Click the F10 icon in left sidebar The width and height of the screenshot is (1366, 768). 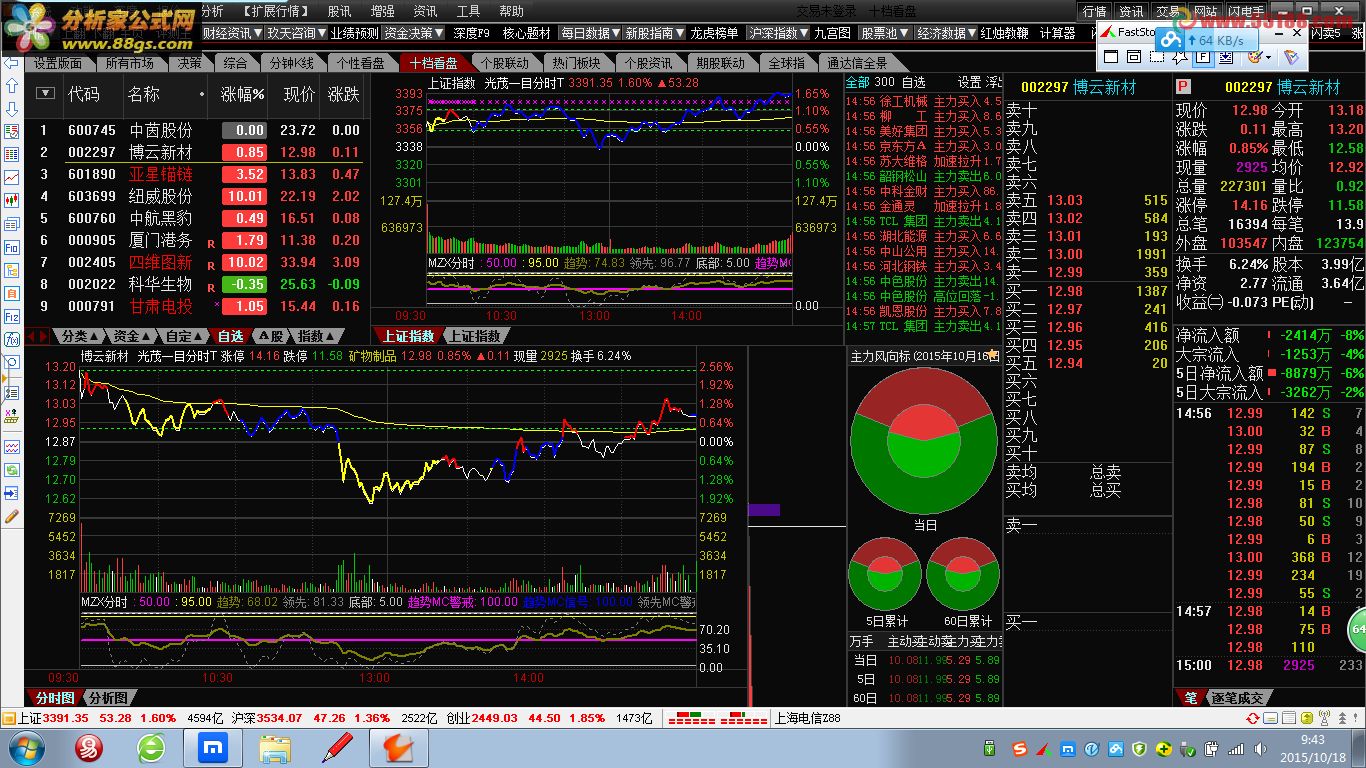[12, 247]
